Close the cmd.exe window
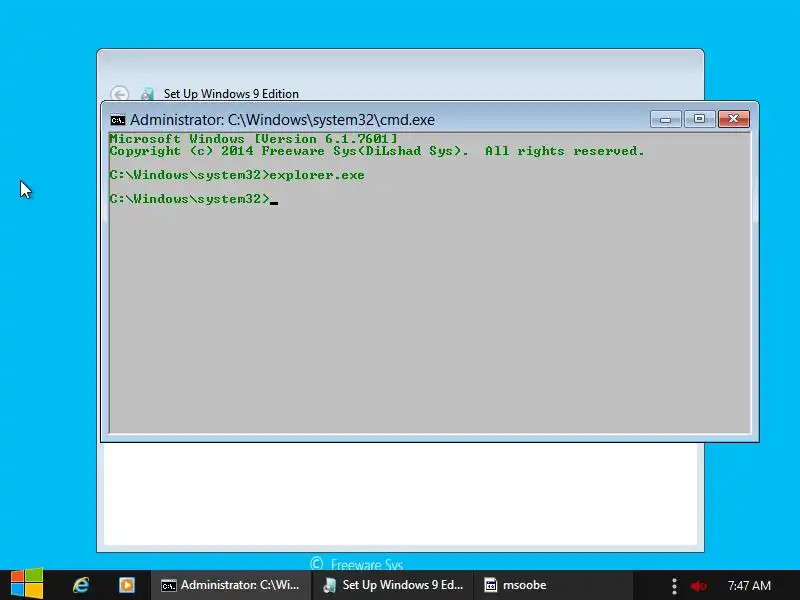Image resolution: width=800 pixels, height=600 pixels. pos(734,119)
